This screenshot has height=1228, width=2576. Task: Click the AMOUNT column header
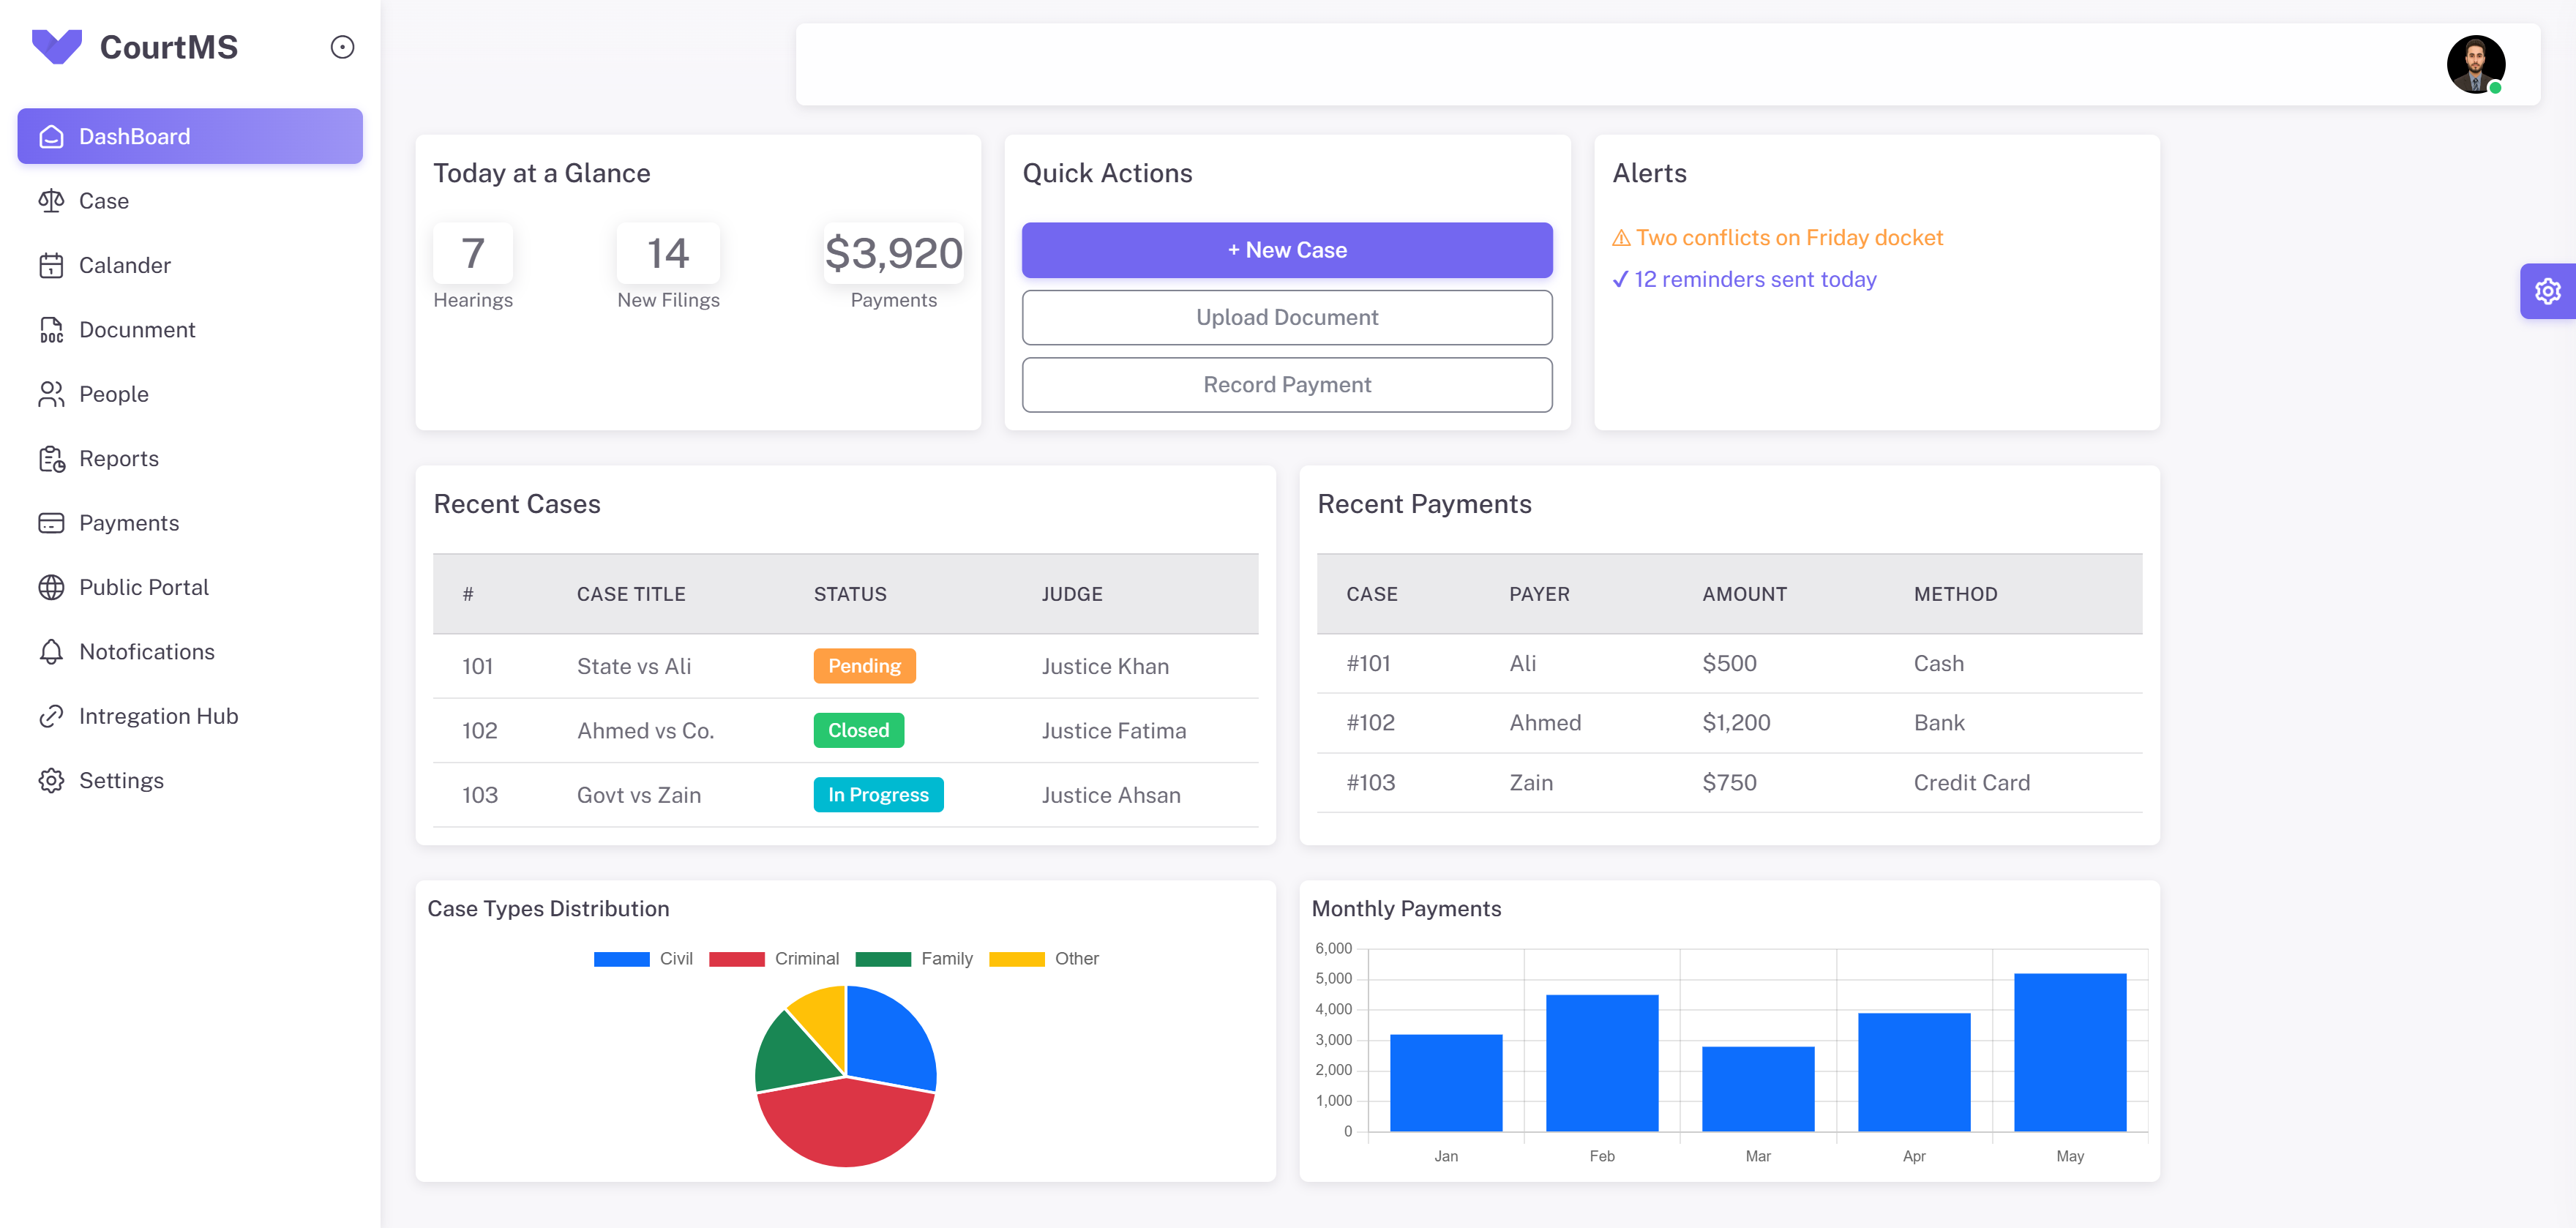[1744, 594]
